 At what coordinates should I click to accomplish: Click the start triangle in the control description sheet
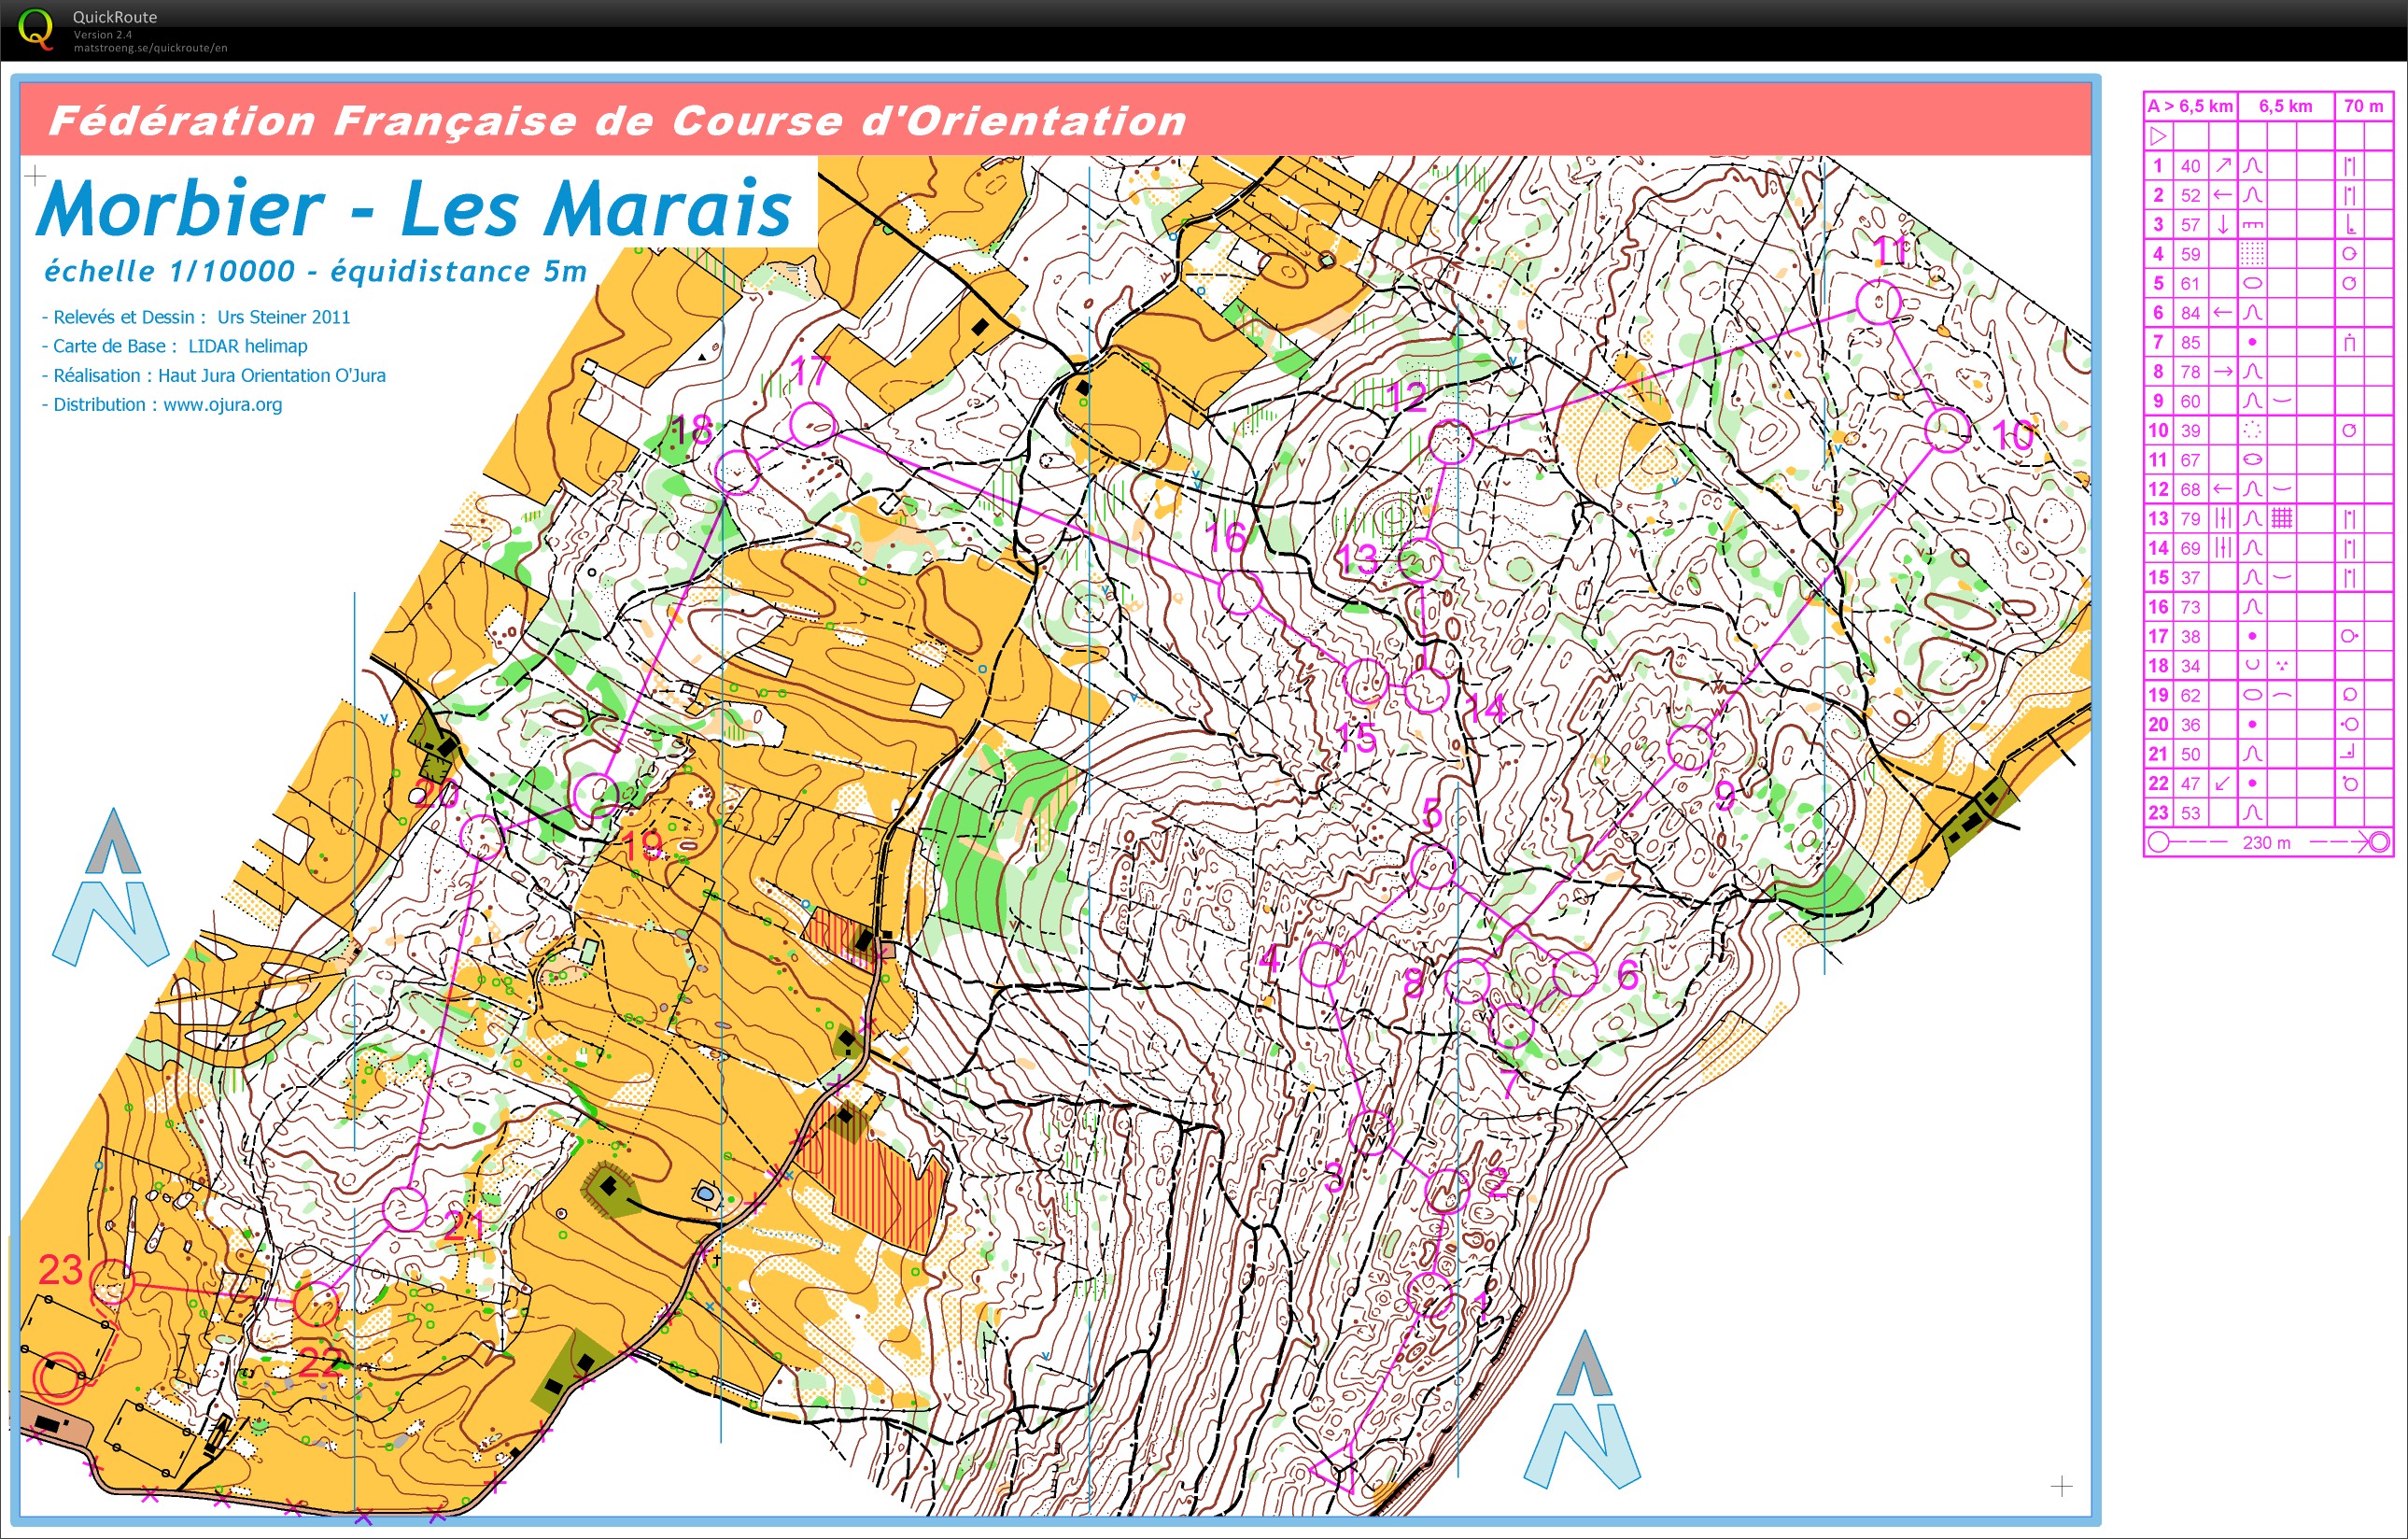pyautogui.click(x=2158, y=136)
